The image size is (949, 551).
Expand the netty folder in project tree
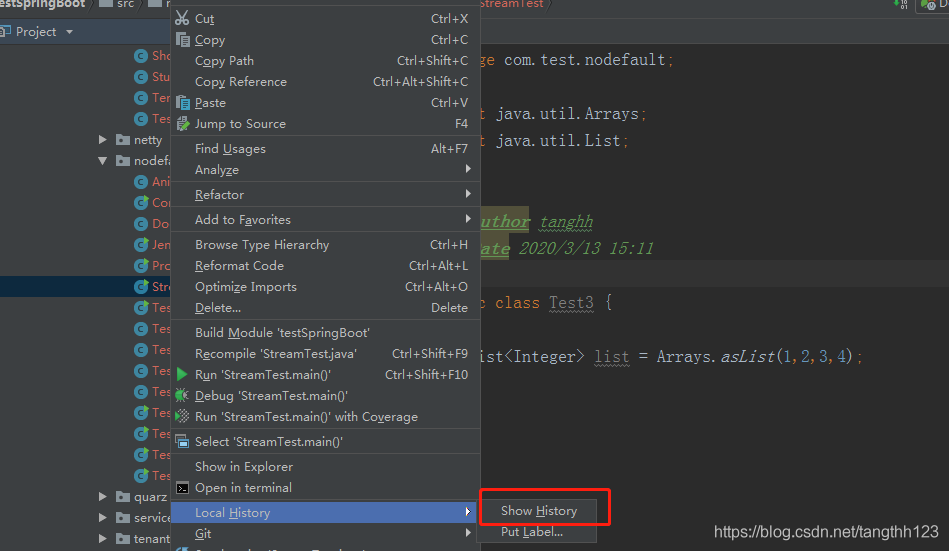[x=102, y=139]
